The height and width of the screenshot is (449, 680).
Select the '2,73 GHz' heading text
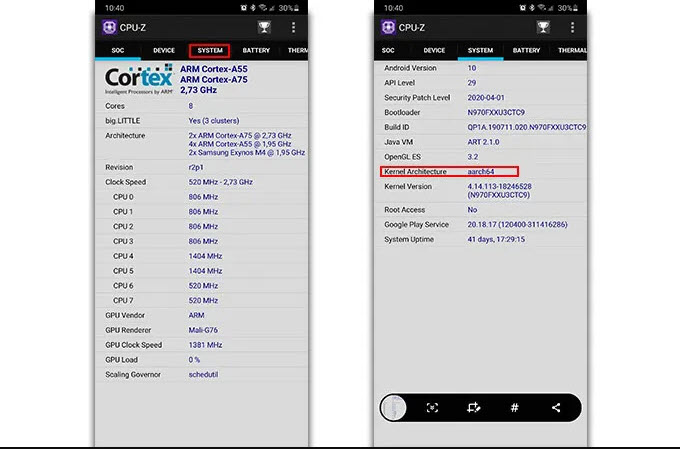pyautogui.click(x=198, y=90)
